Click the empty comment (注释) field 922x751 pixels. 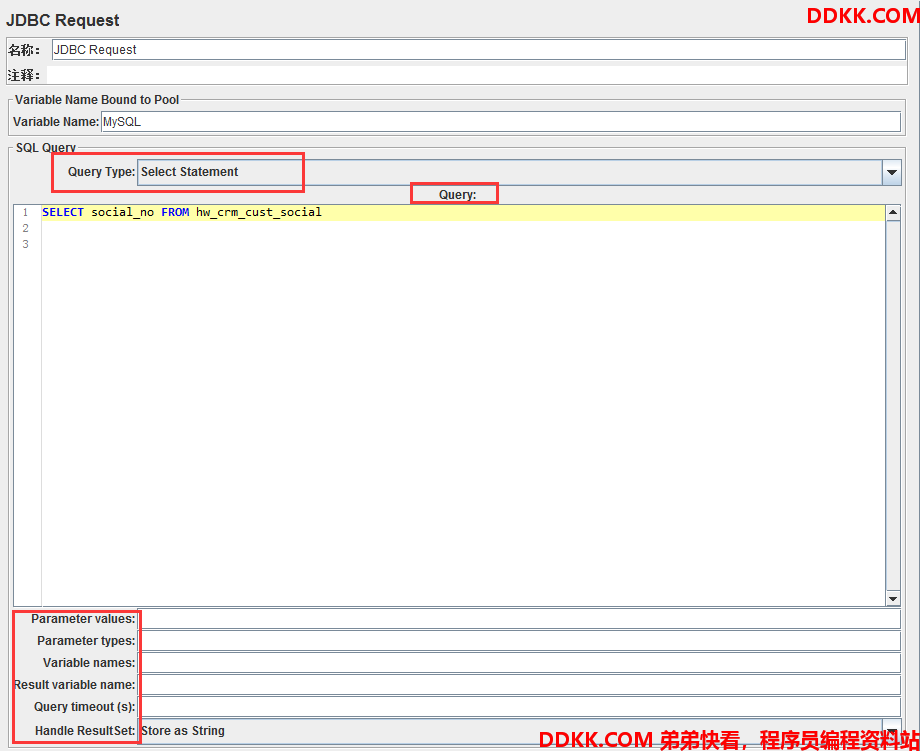[x=477, y=75]
